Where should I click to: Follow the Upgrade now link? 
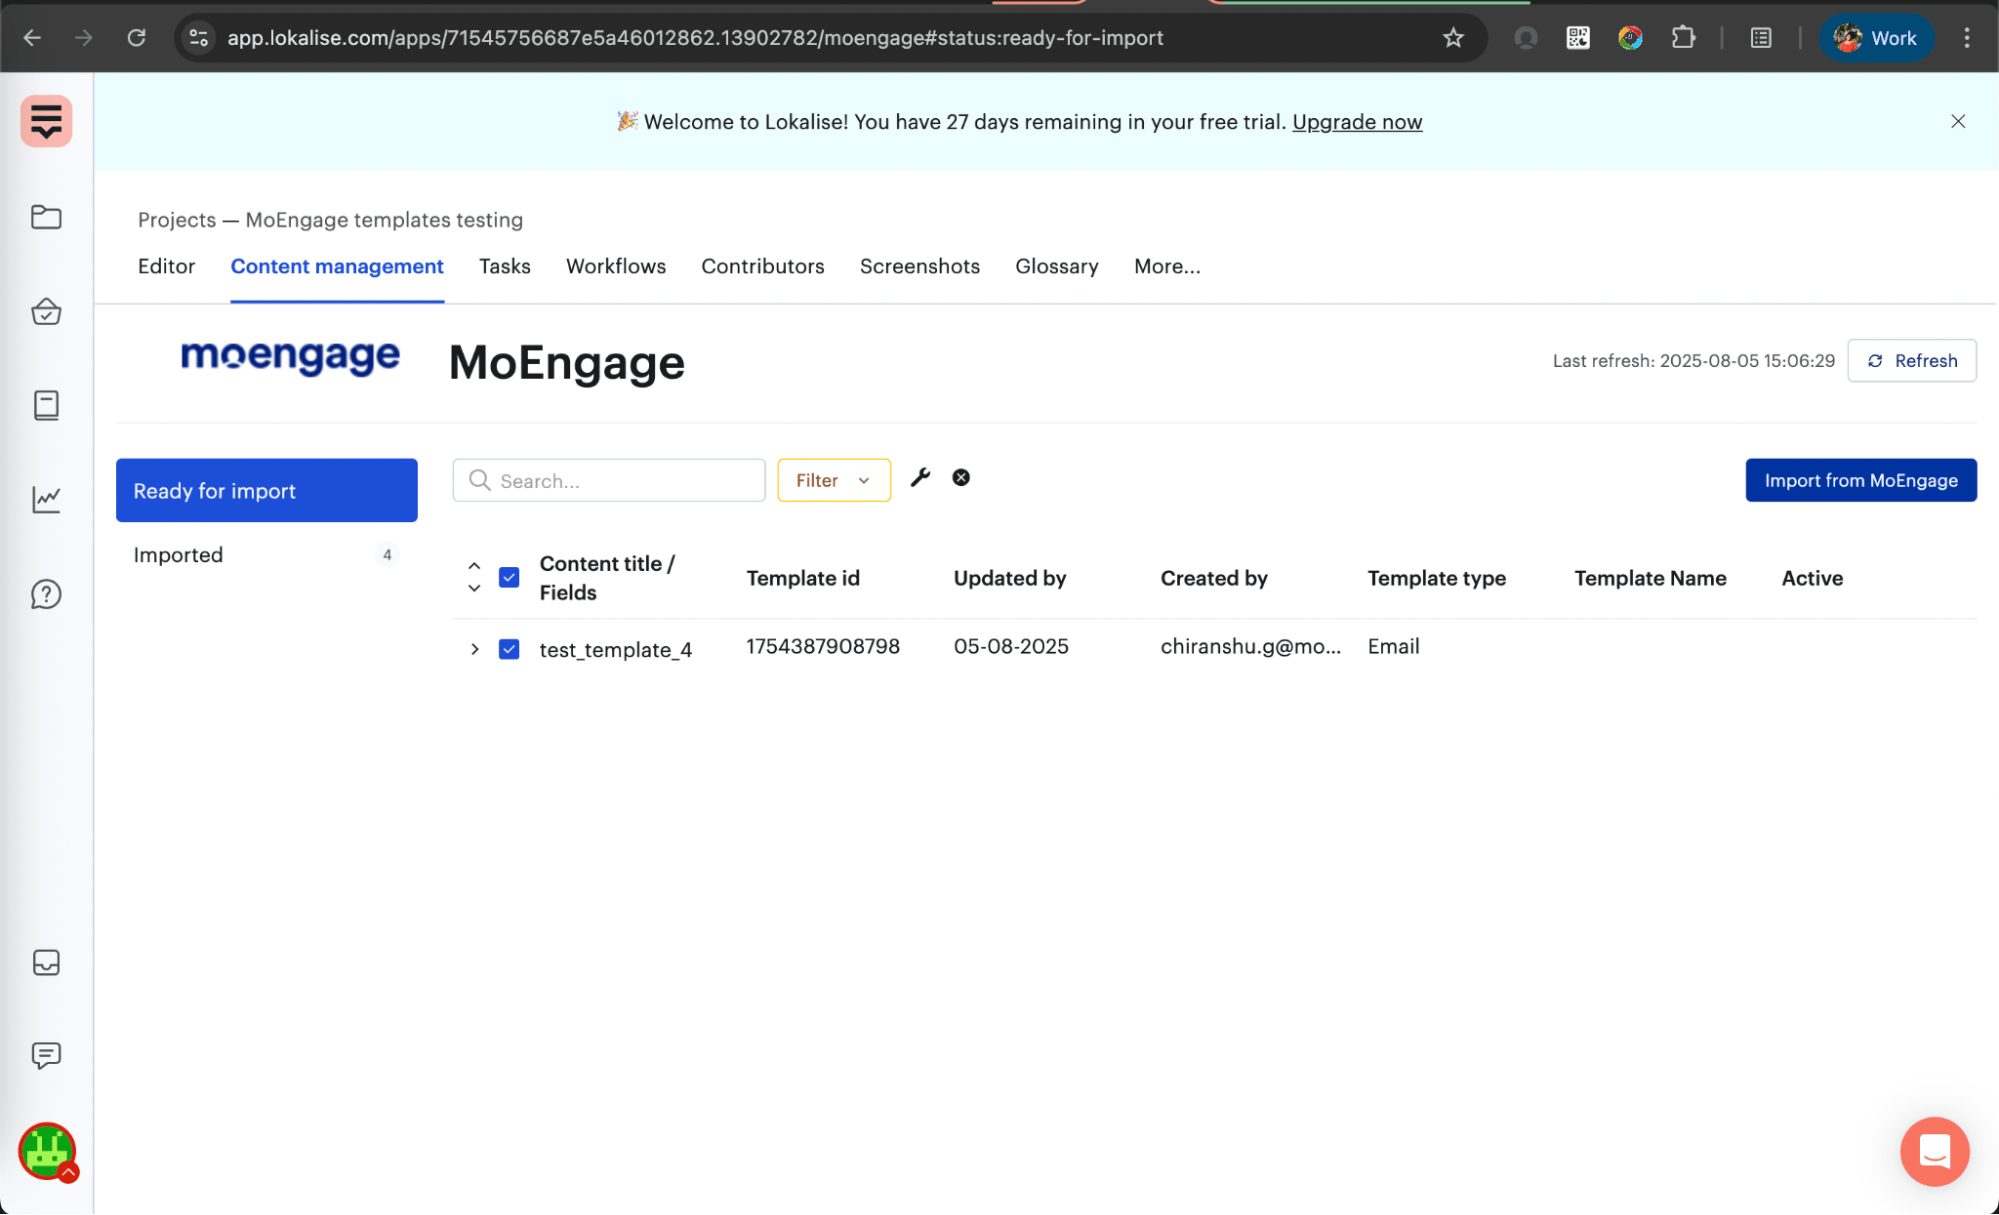(1356, 121)
